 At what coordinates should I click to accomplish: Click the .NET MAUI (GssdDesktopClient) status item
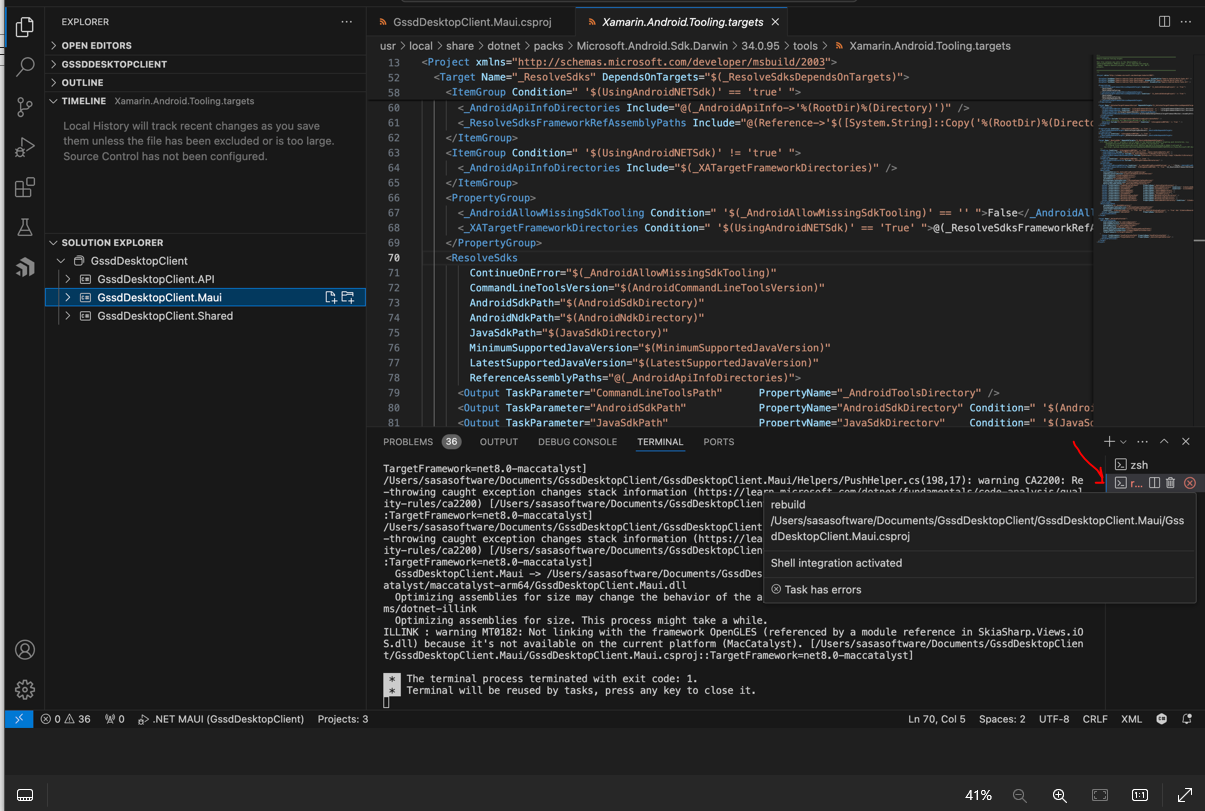[221, 719]
